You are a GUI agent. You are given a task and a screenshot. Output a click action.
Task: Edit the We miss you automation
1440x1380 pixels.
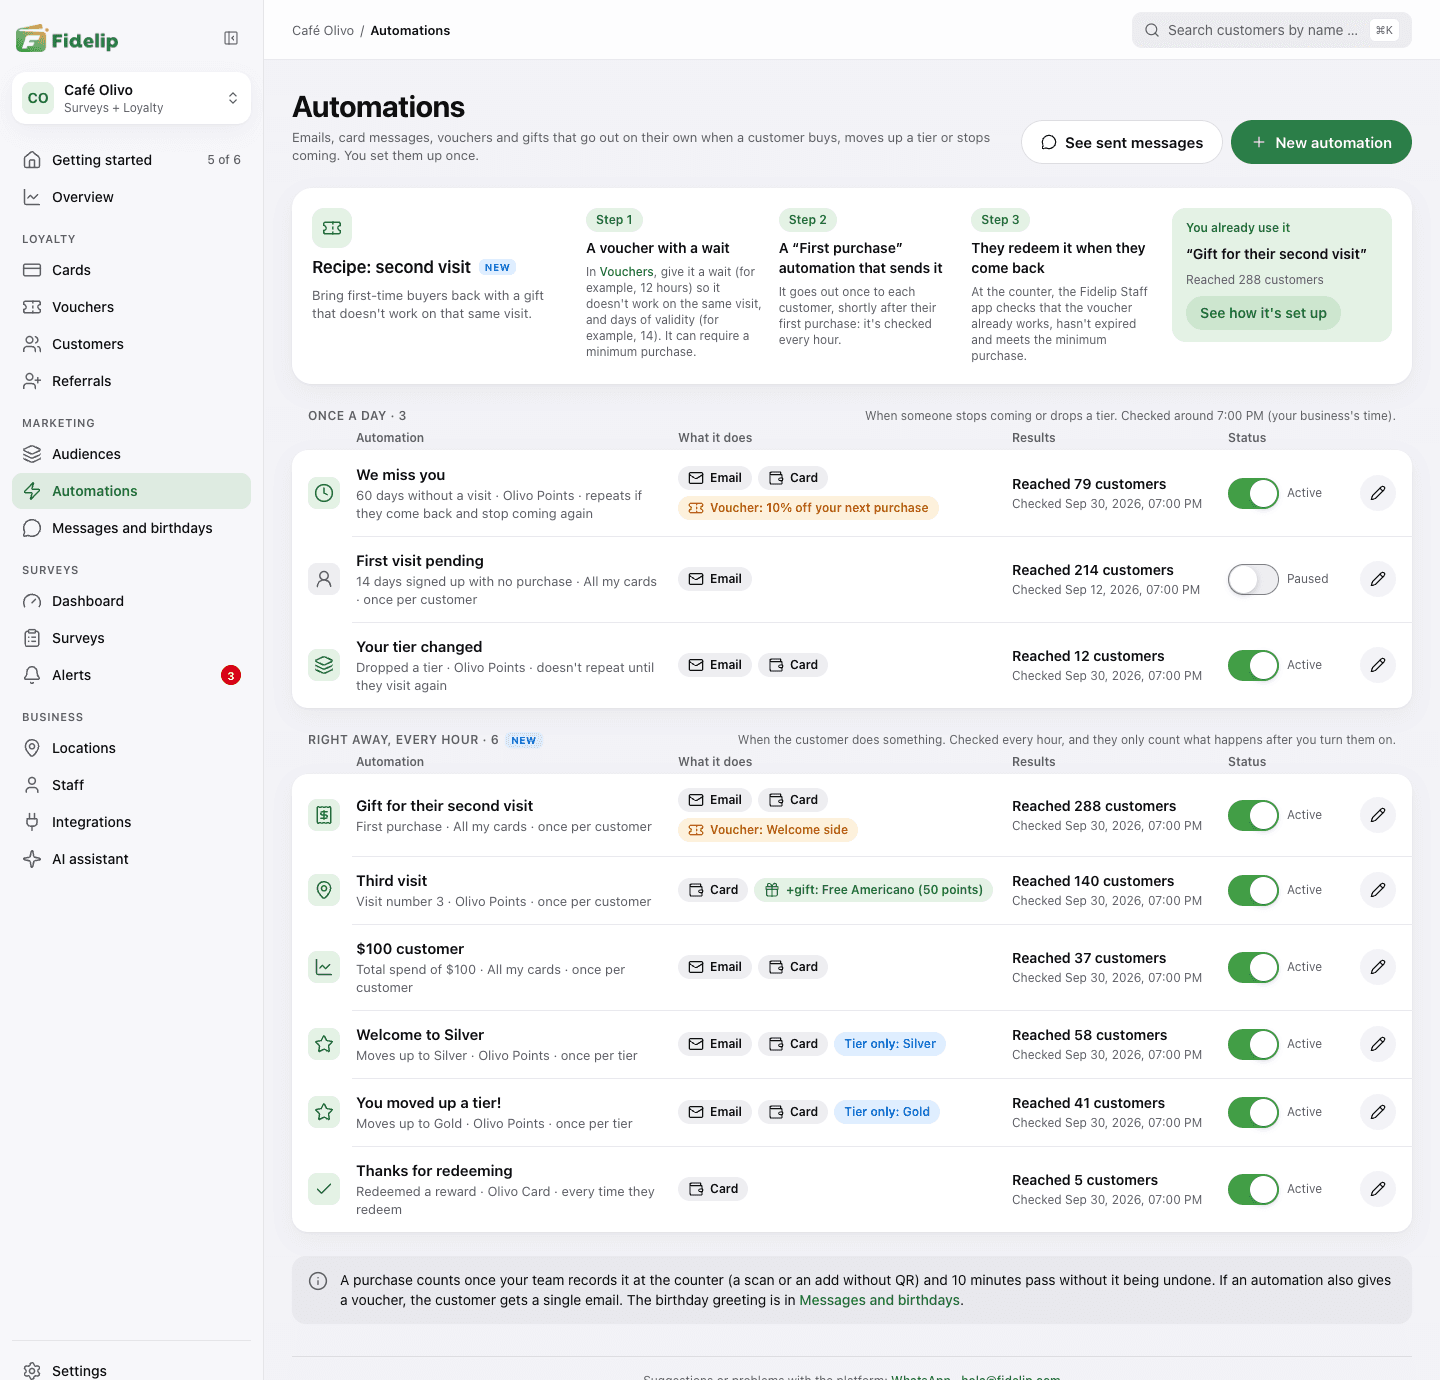coord(1378,493)
